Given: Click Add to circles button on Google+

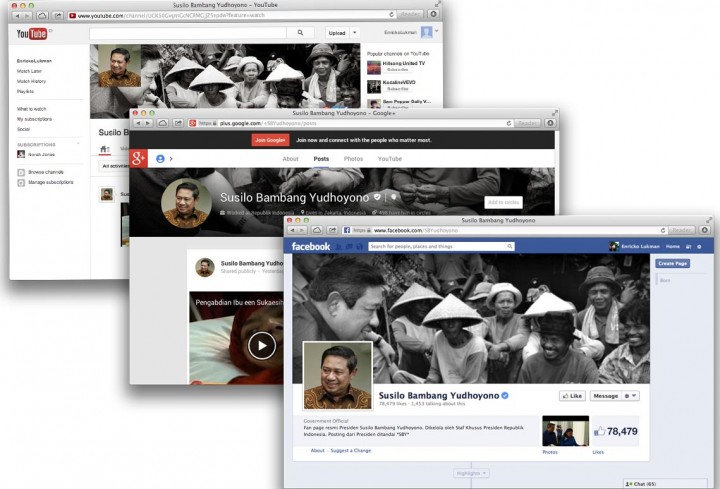Looking at the screenshot, I should [503, 202].
